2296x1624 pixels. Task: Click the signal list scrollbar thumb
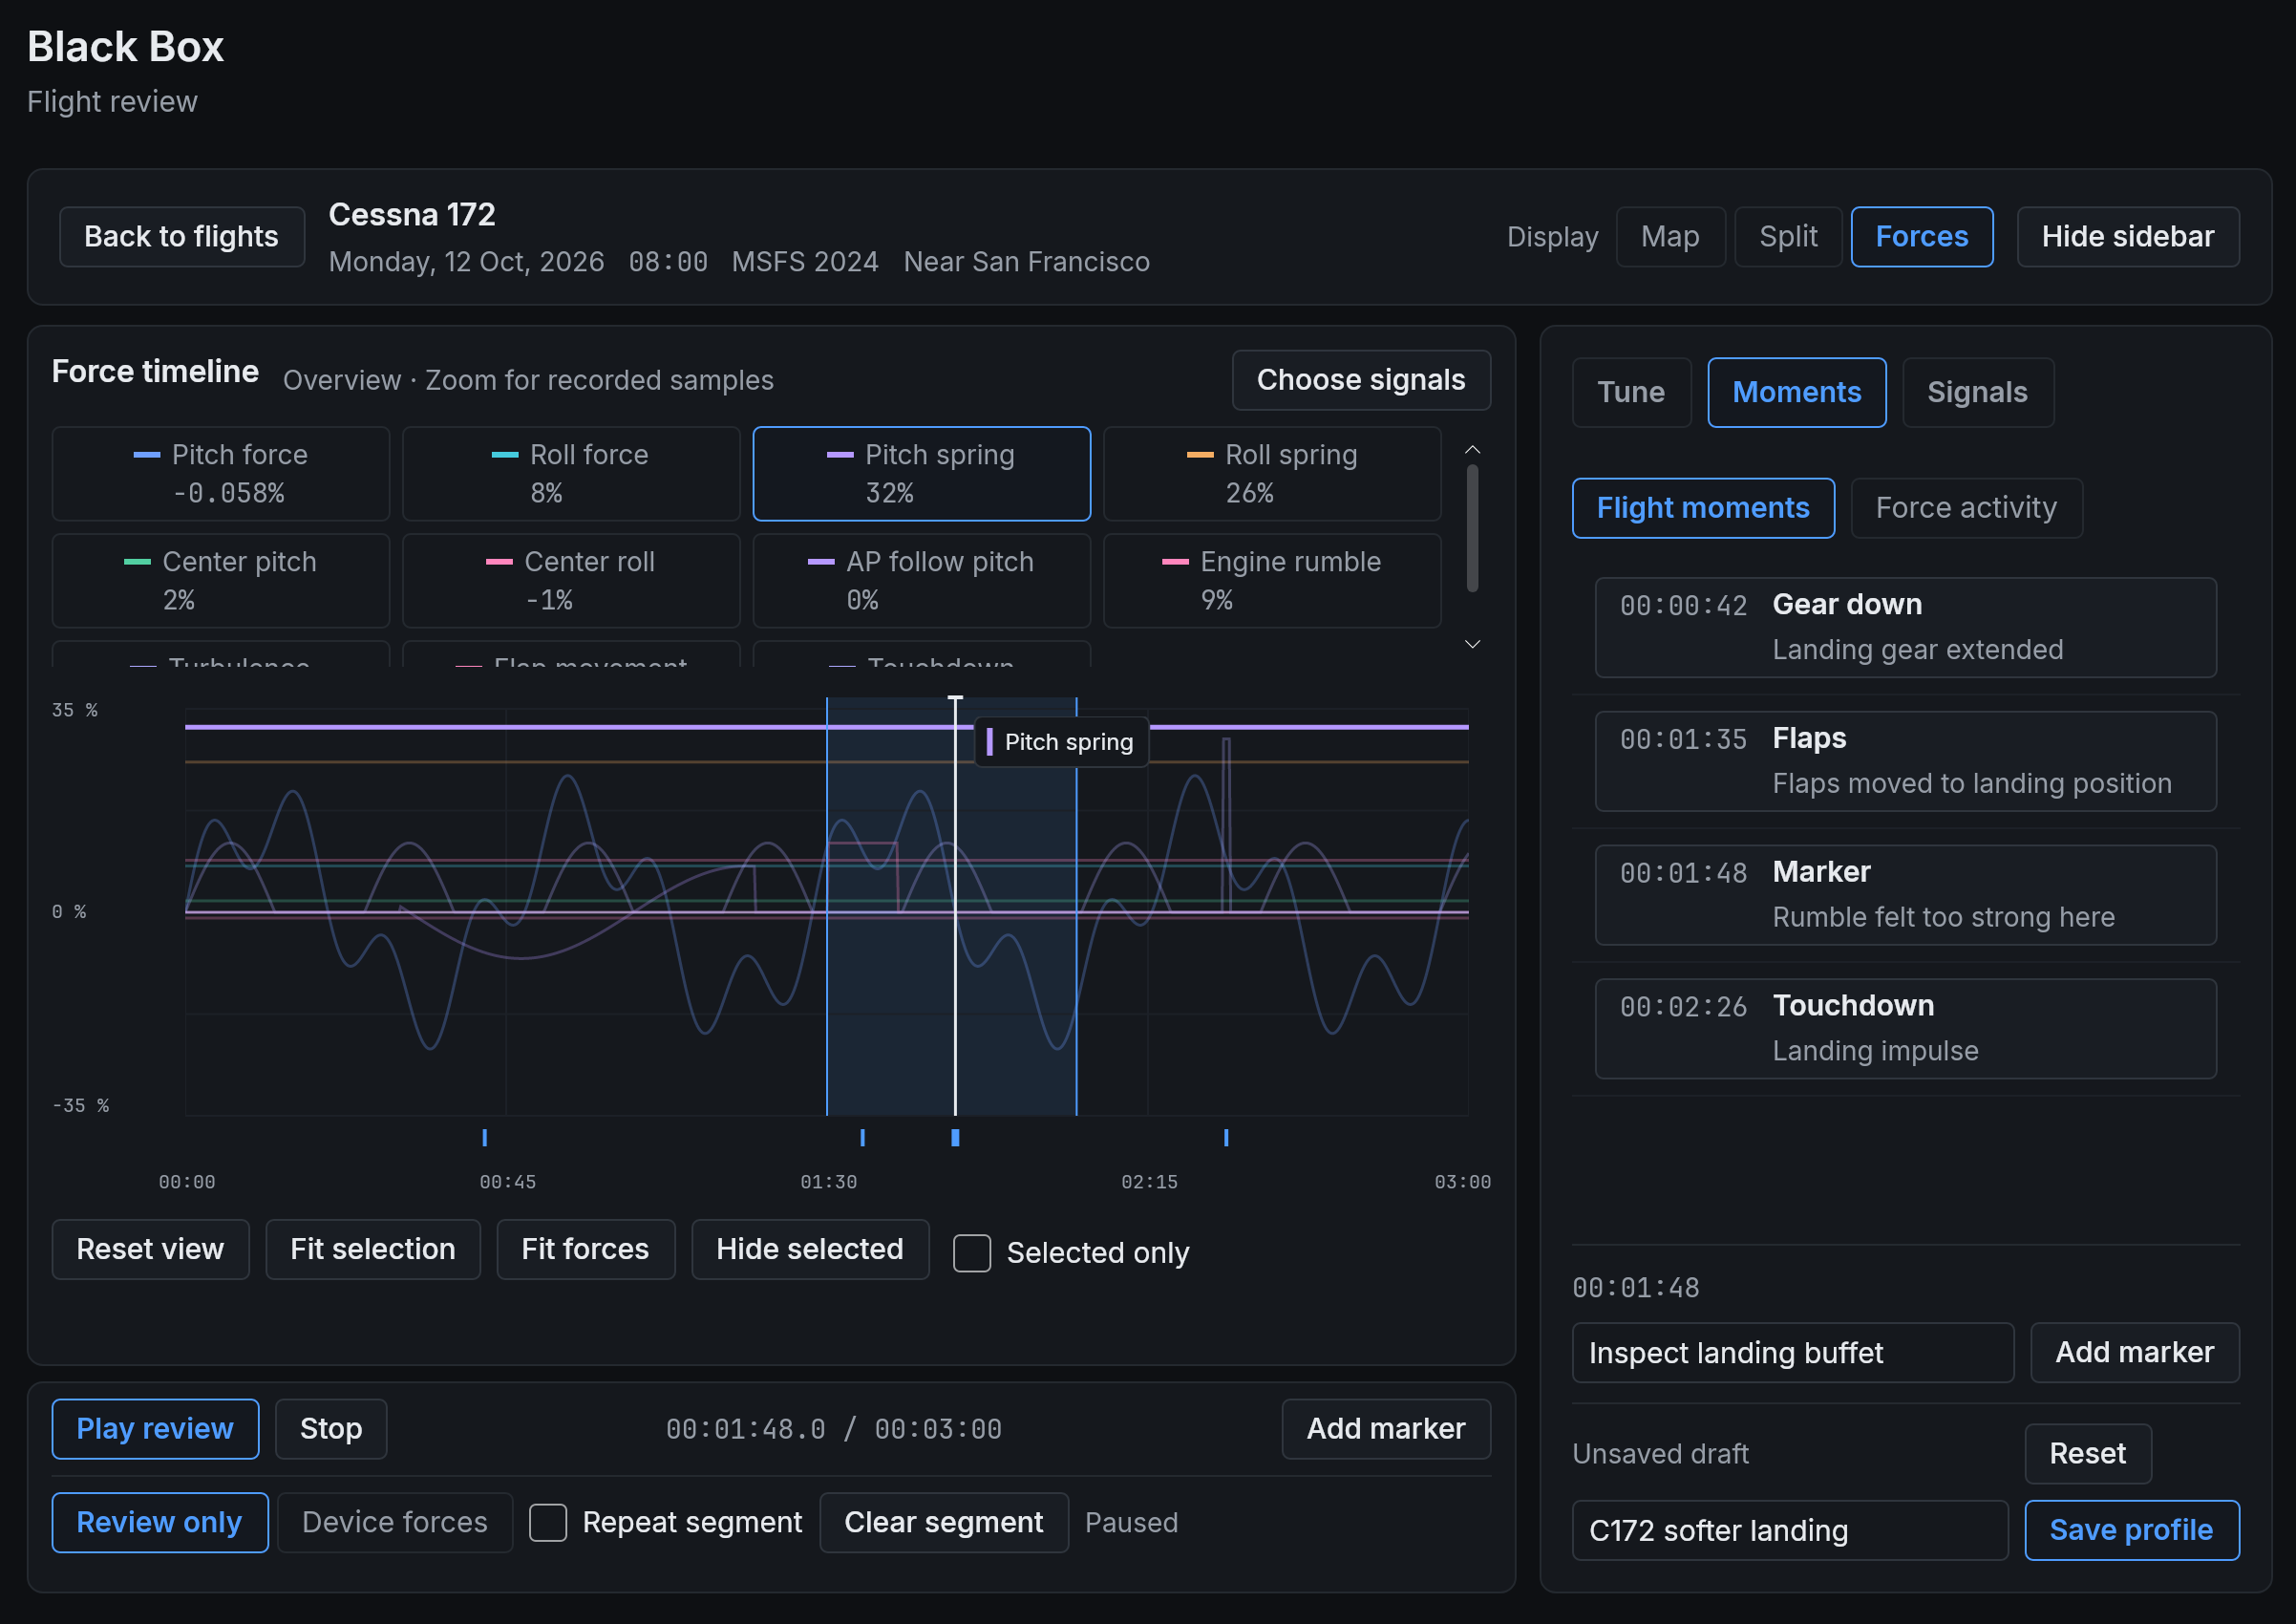[1472, 528]
